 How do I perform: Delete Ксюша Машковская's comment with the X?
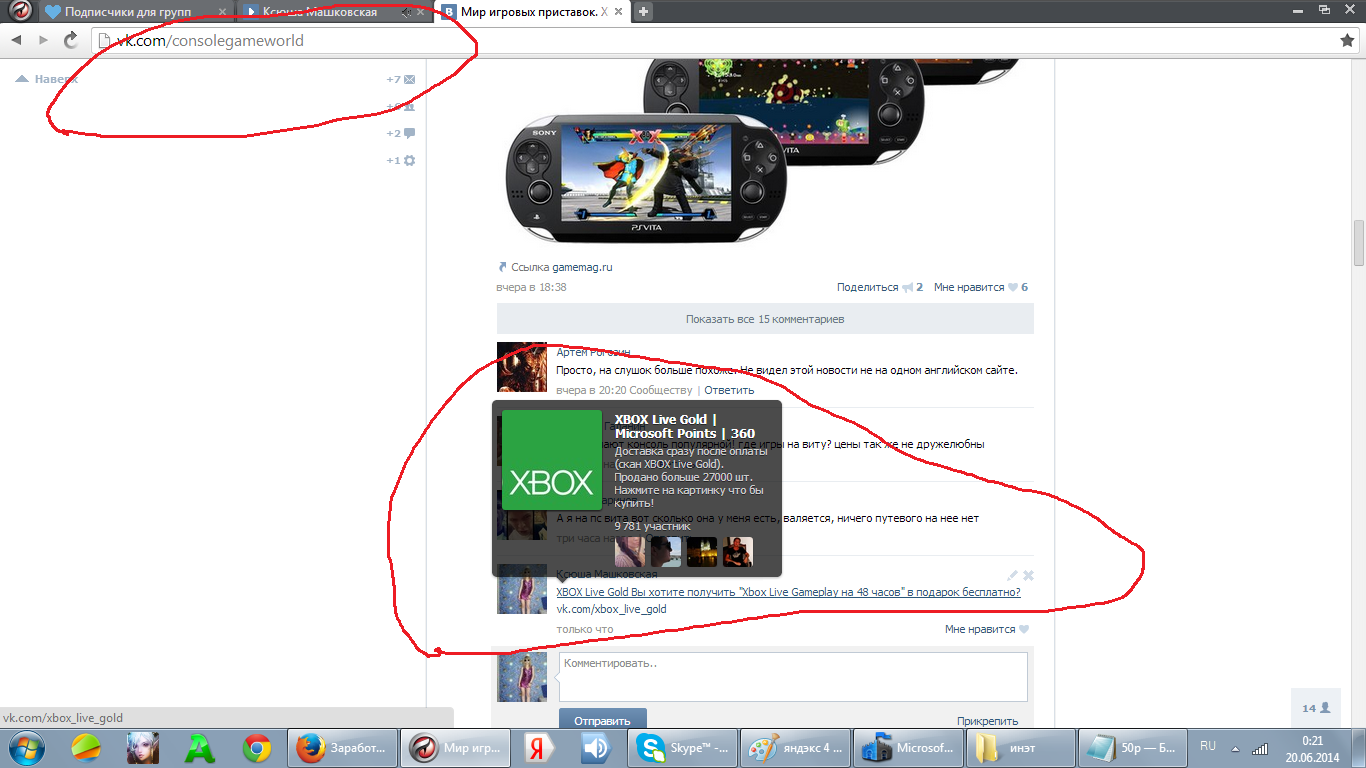coord(1028,575)
